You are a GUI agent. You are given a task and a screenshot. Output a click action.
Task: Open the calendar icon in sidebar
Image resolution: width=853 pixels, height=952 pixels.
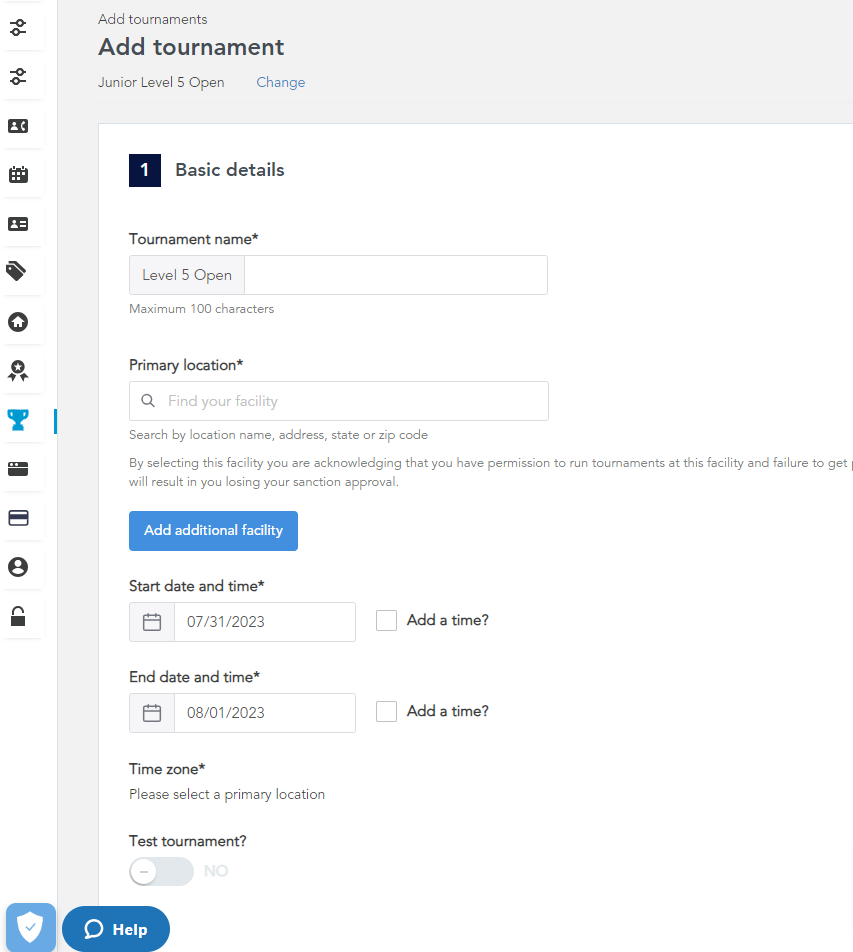pos(18,175)
